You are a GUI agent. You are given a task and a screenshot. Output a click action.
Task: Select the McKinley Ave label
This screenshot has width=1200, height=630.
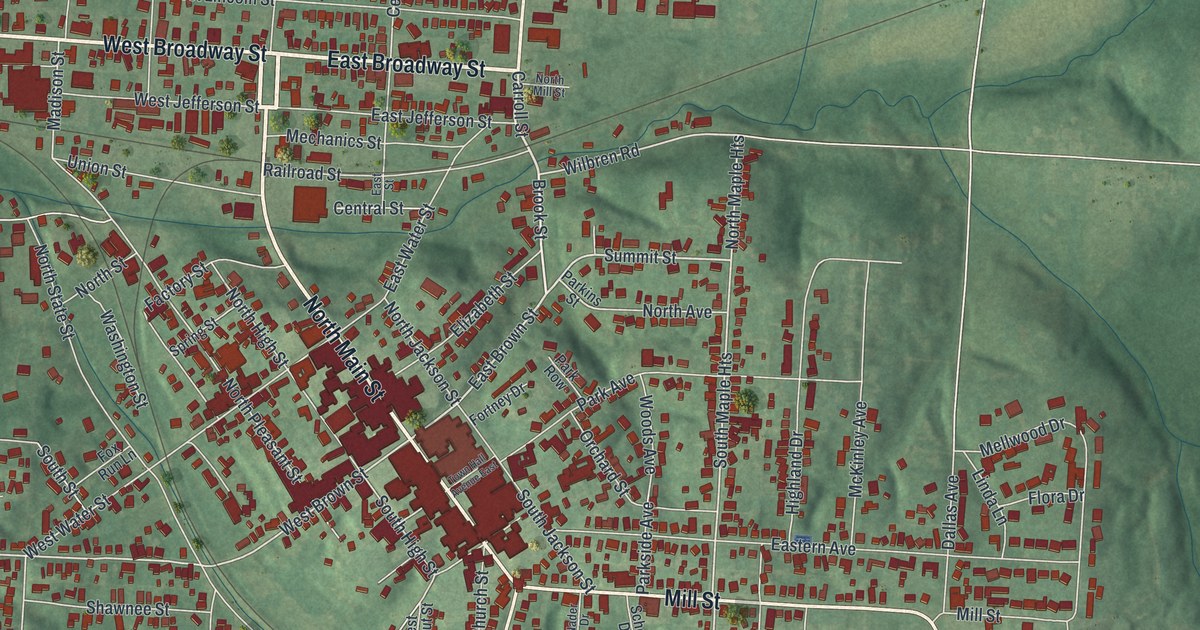pyautogui.click(x=856, y=450)
